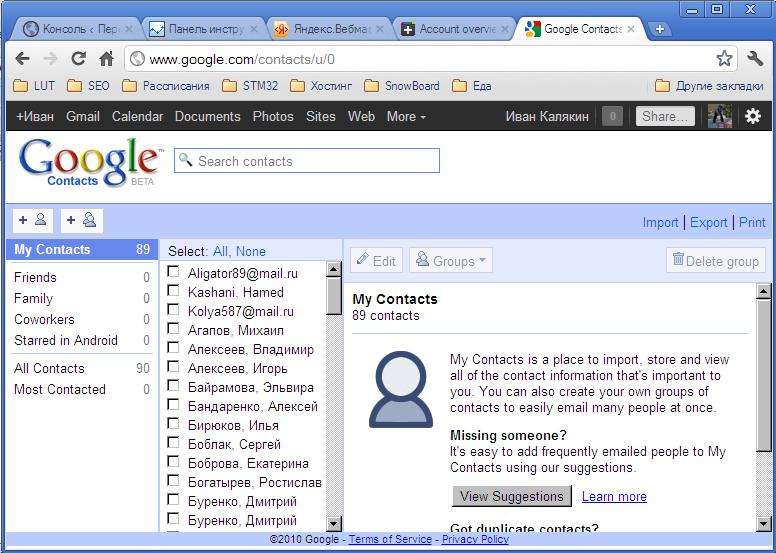This screenshot has height=553, width=776.
Task: Open the Learn more link
Action: pos(614,497)
